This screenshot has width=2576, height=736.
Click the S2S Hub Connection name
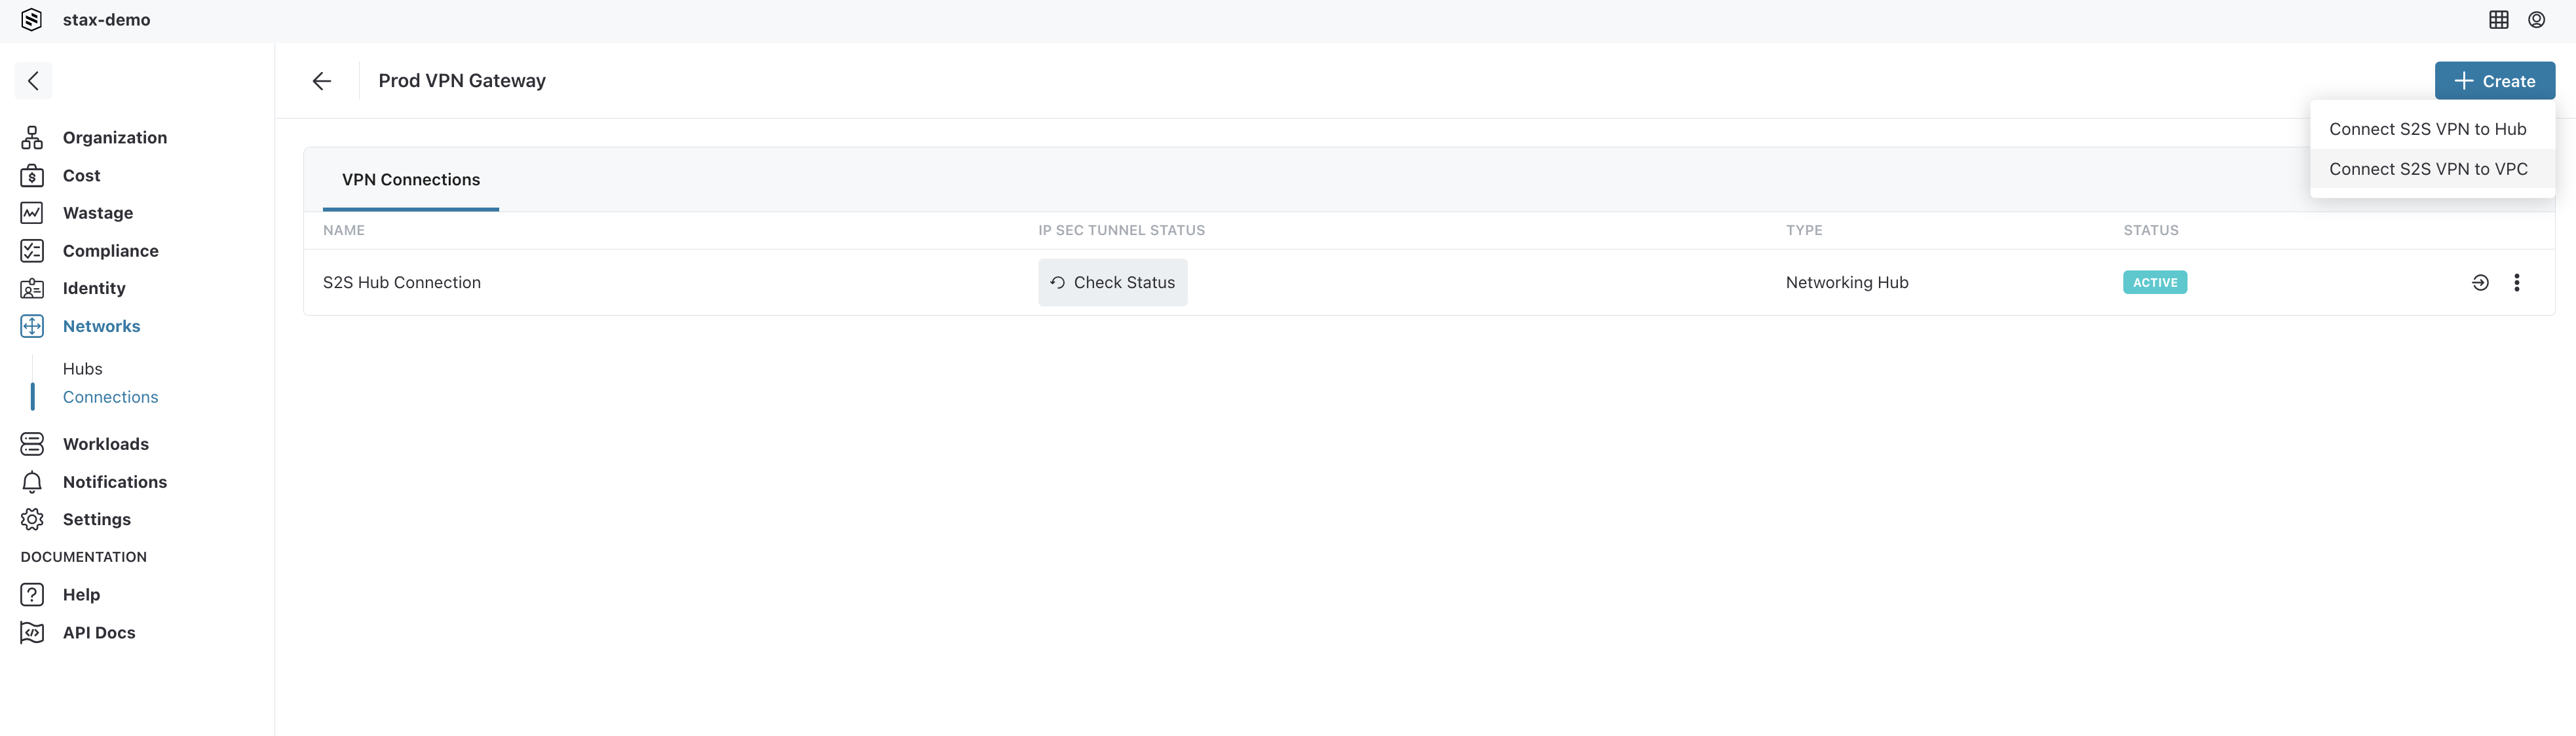[401, 283]
